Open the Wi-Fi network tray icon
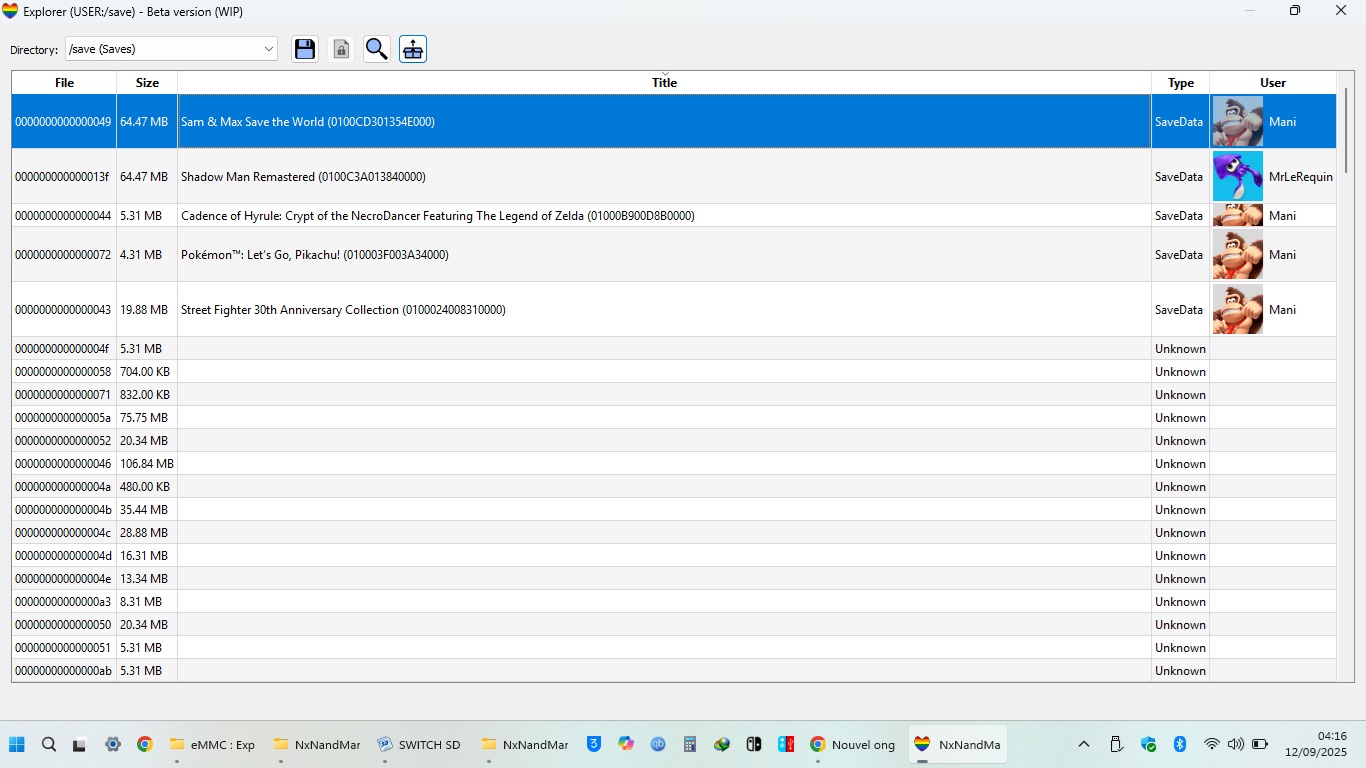This screenshot has width=1366, height=768. (1212, 744)
